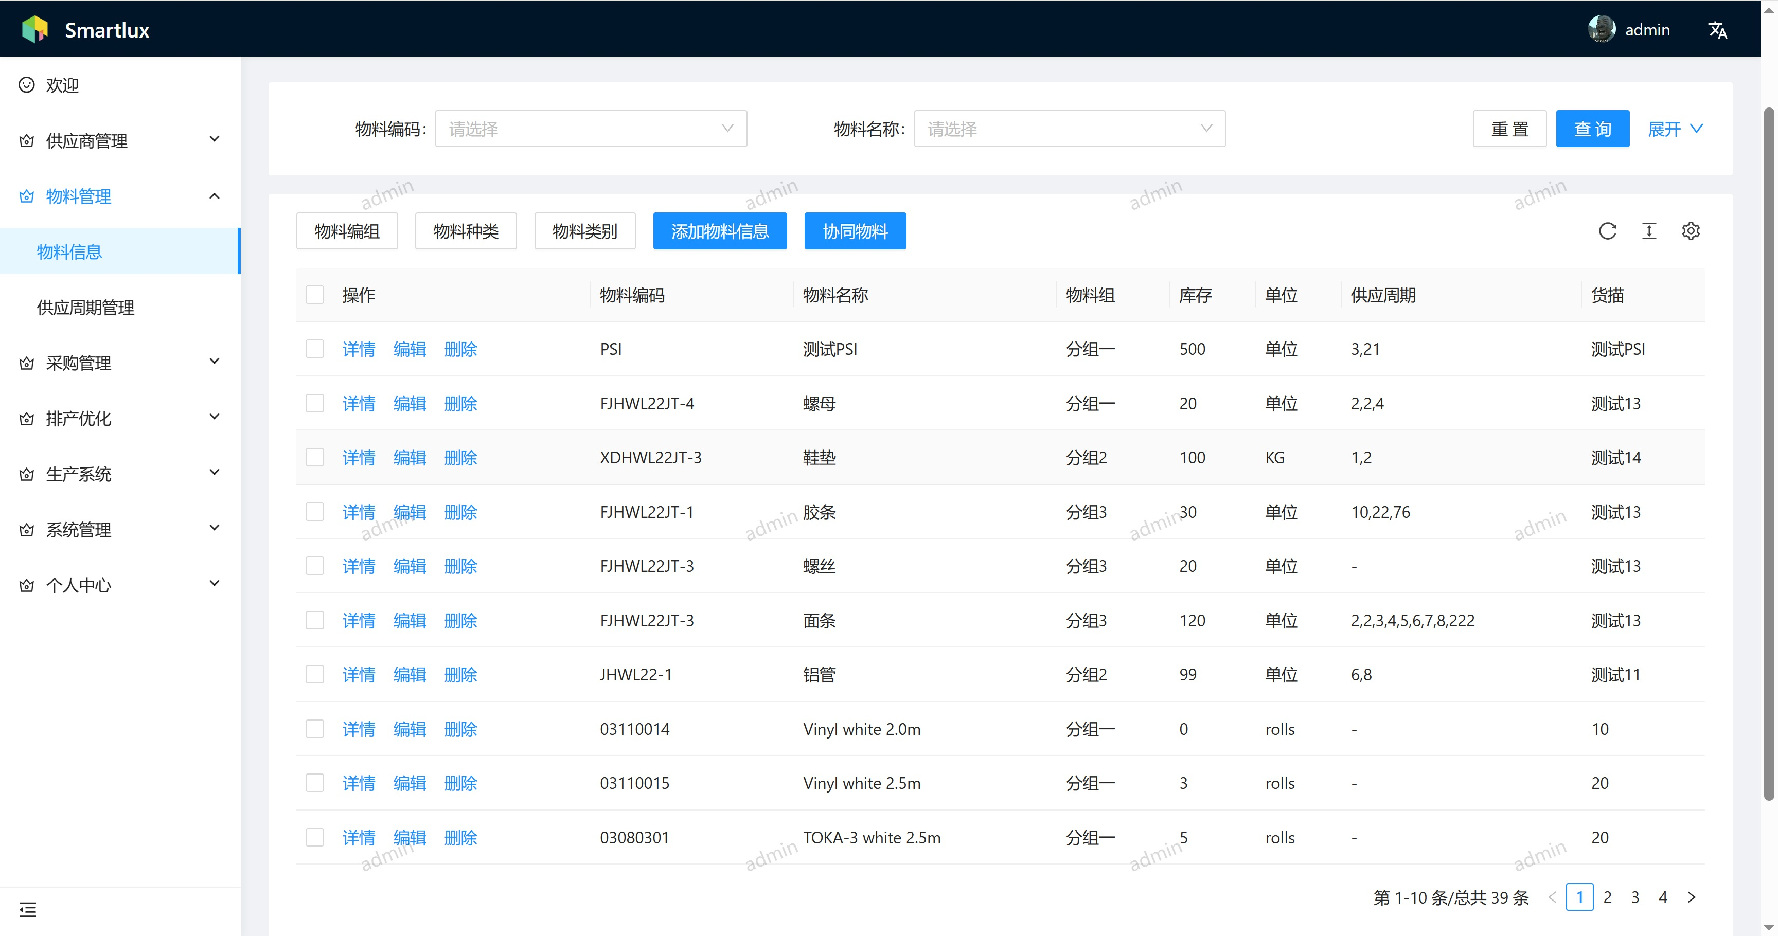Click the vertical page scrollbar
The image size is (1778, 936).
[1768, 450]
